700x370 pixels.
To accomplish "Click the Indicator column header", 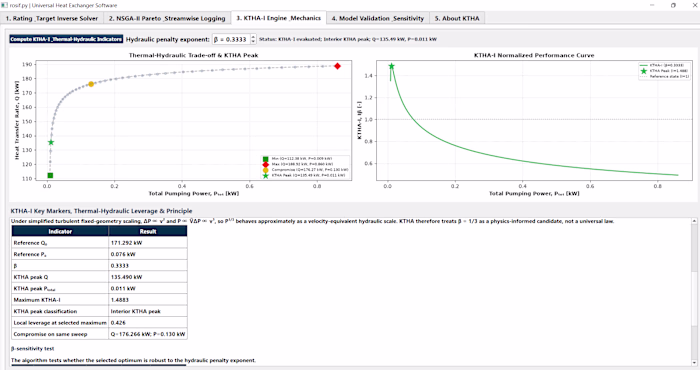I will coord(60,231).
